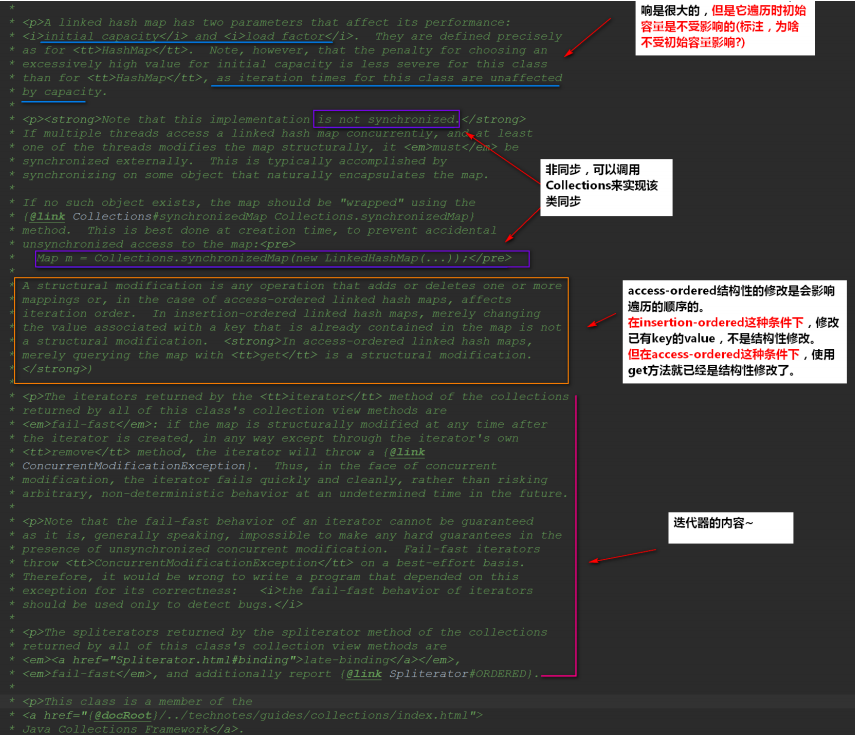Click the "<em>must</em>" emphasized word
855x735 pixels.
[x=450, y=147]
